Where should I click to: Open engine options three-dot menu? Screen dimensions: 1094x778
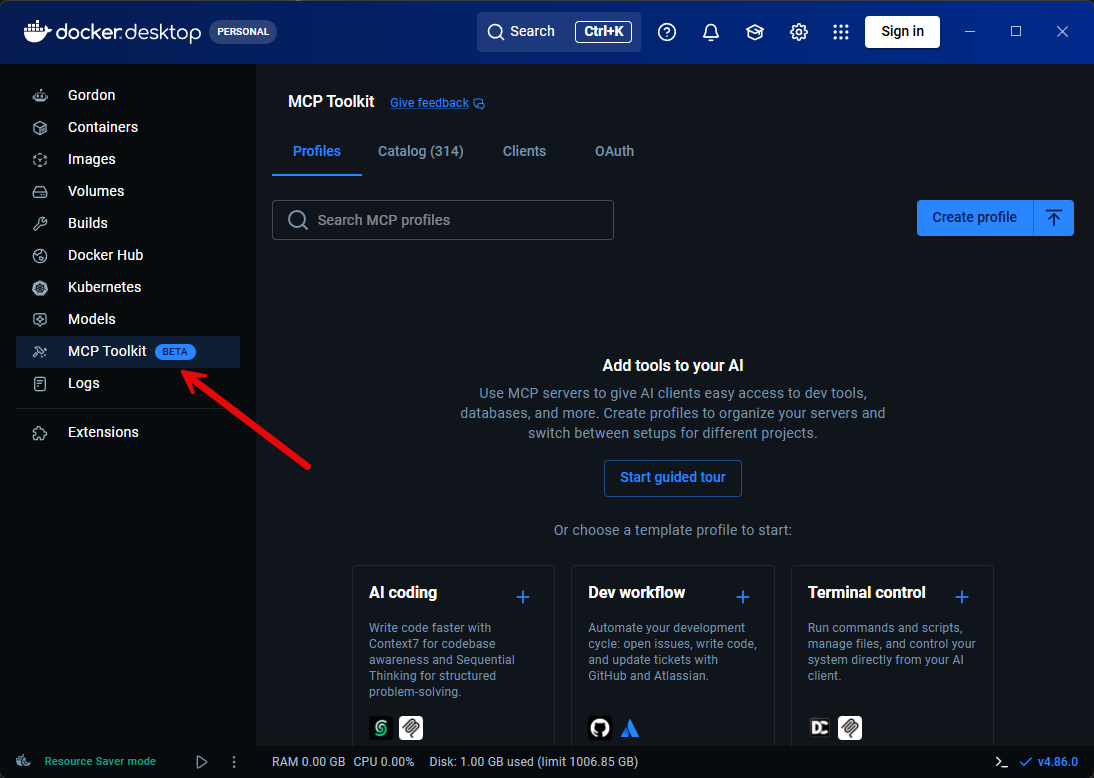[x=234, y=762]
